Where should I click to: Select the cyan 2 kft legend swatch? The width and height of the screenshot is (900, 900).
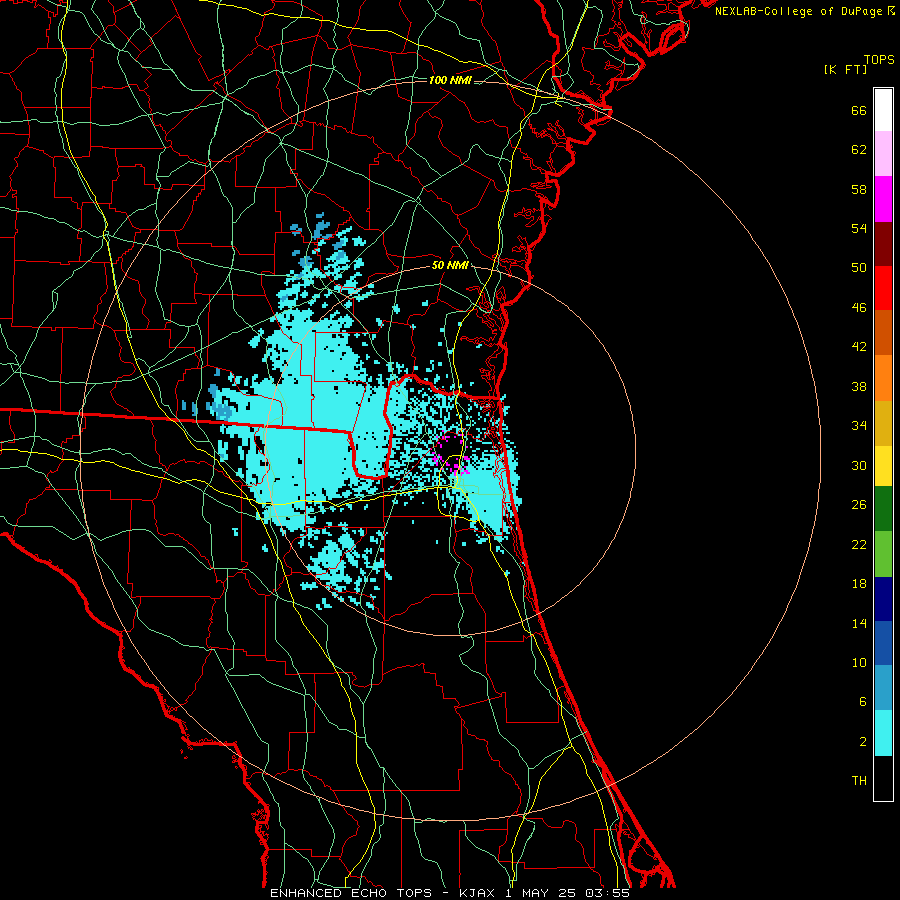point(883,733)
